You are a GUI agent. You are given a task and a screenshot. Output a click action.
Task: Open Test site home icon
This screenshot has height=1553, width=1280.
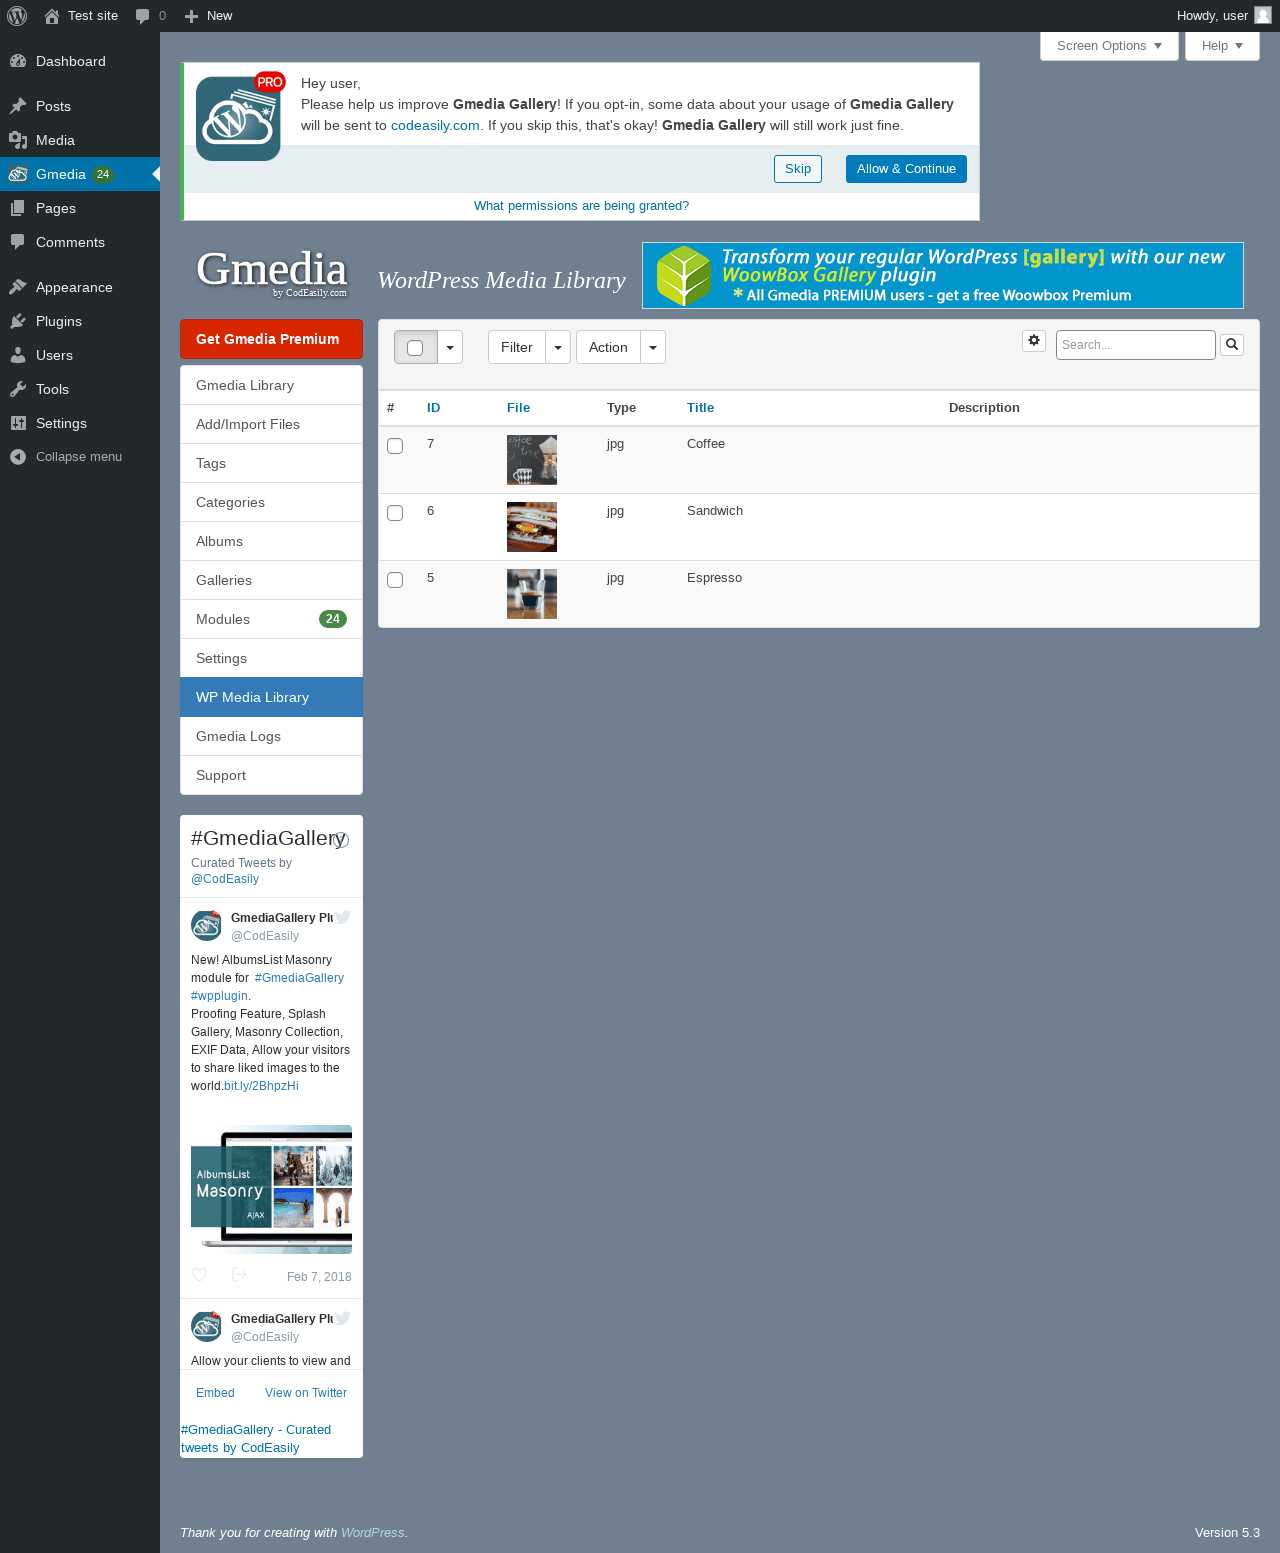pos(52,16)
